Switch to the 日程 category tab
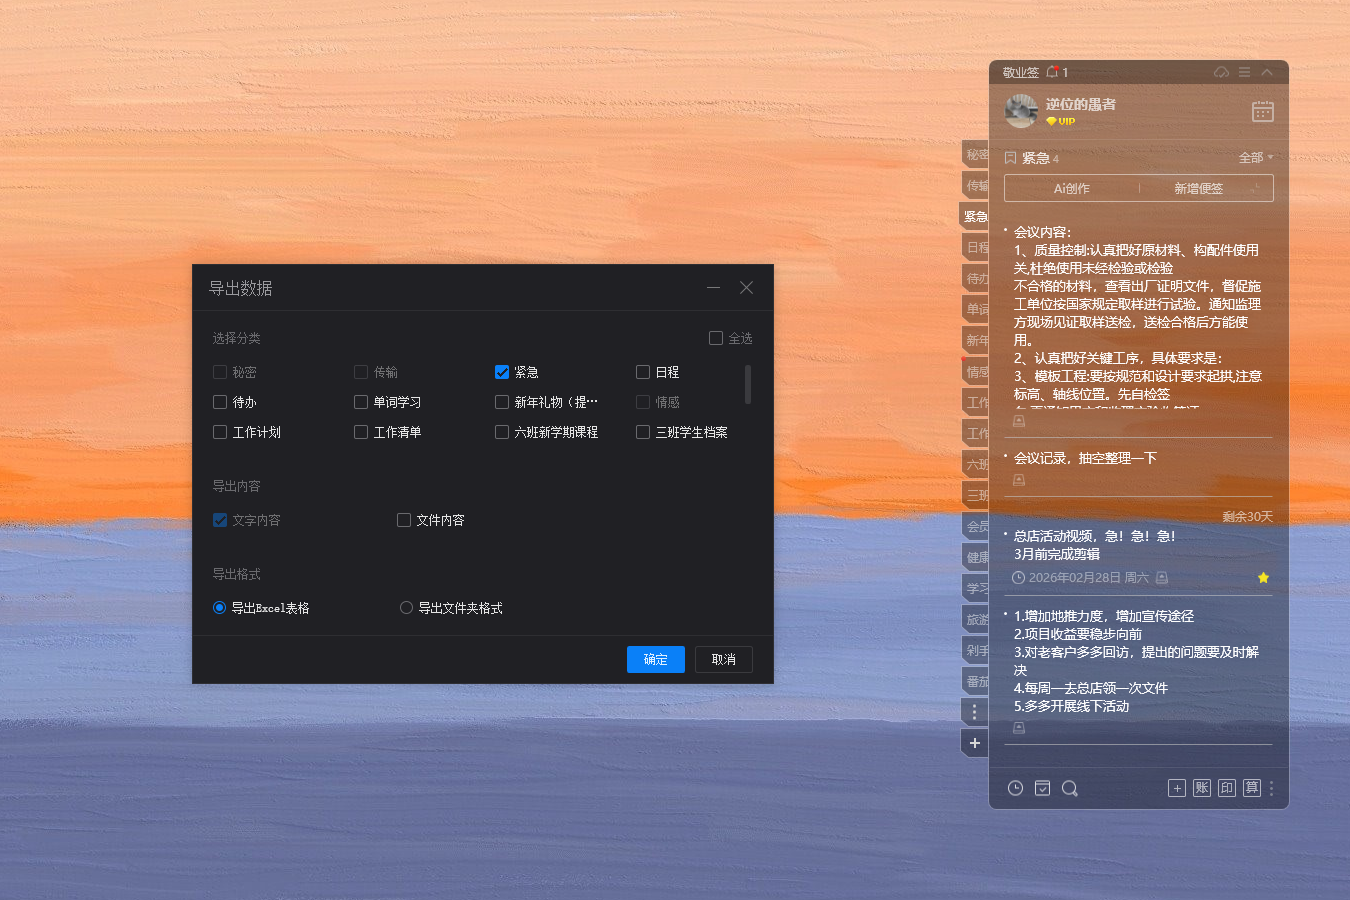Image resolution: width=1350 pixels, height=900 pixels. pos(975,246)
